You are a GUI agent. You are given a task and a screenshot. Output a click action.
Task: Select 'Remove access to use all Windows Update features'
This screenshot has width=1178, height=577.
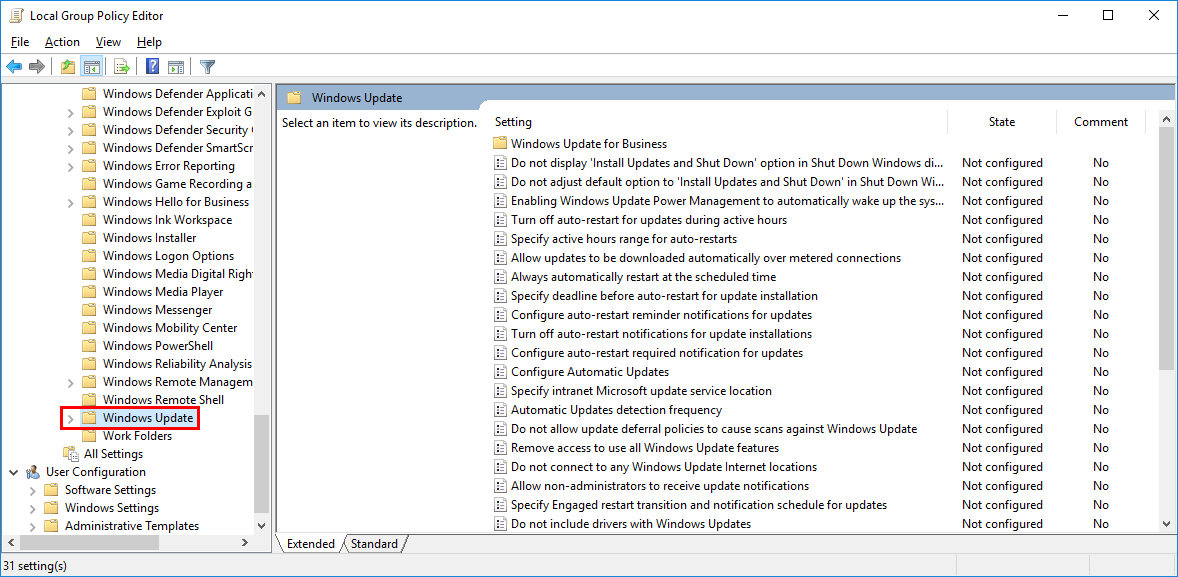pos(645,448)
